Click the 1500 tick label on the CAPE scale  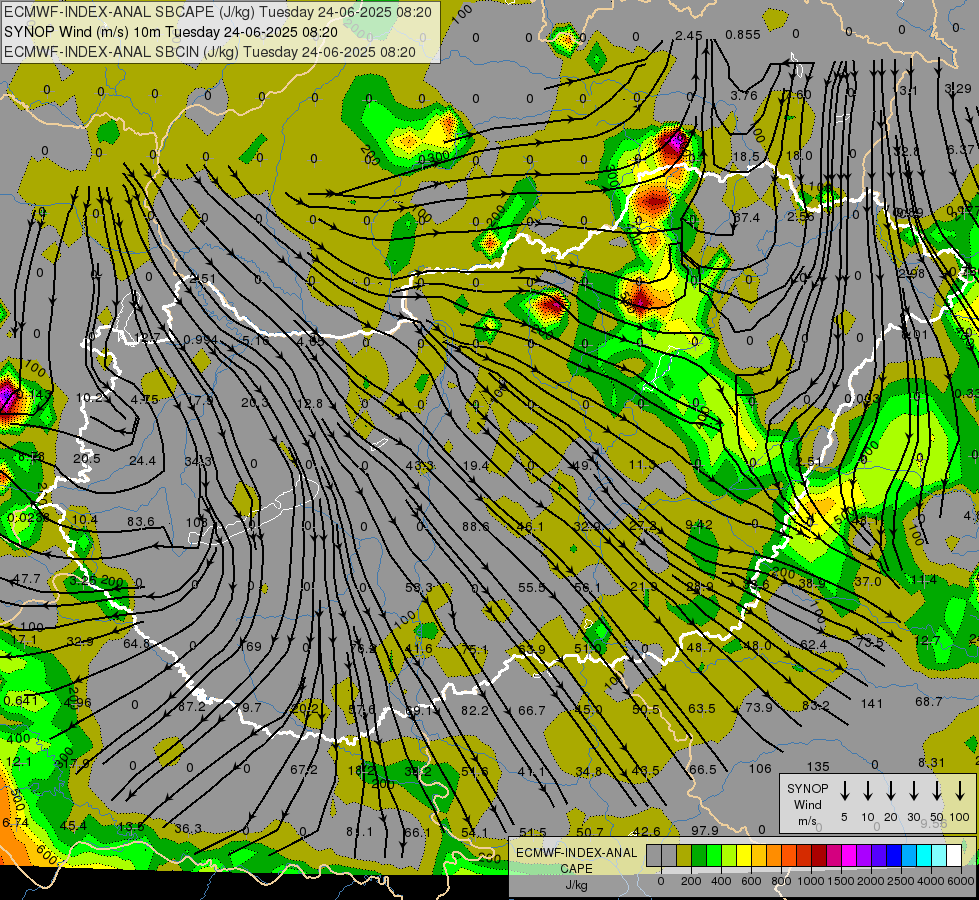841,881
